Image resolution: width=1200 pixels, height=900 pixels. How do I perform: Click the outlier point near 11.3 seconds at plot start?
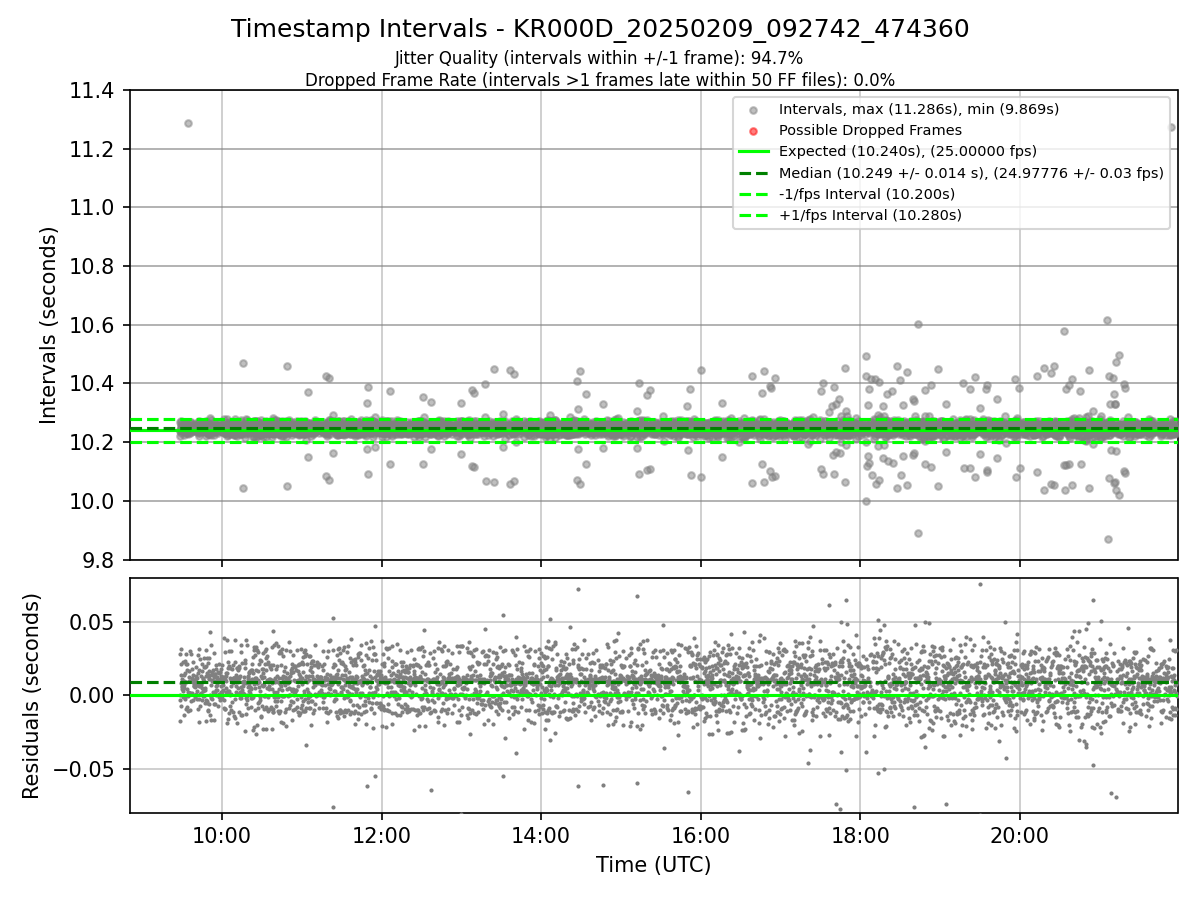[188, 123]
